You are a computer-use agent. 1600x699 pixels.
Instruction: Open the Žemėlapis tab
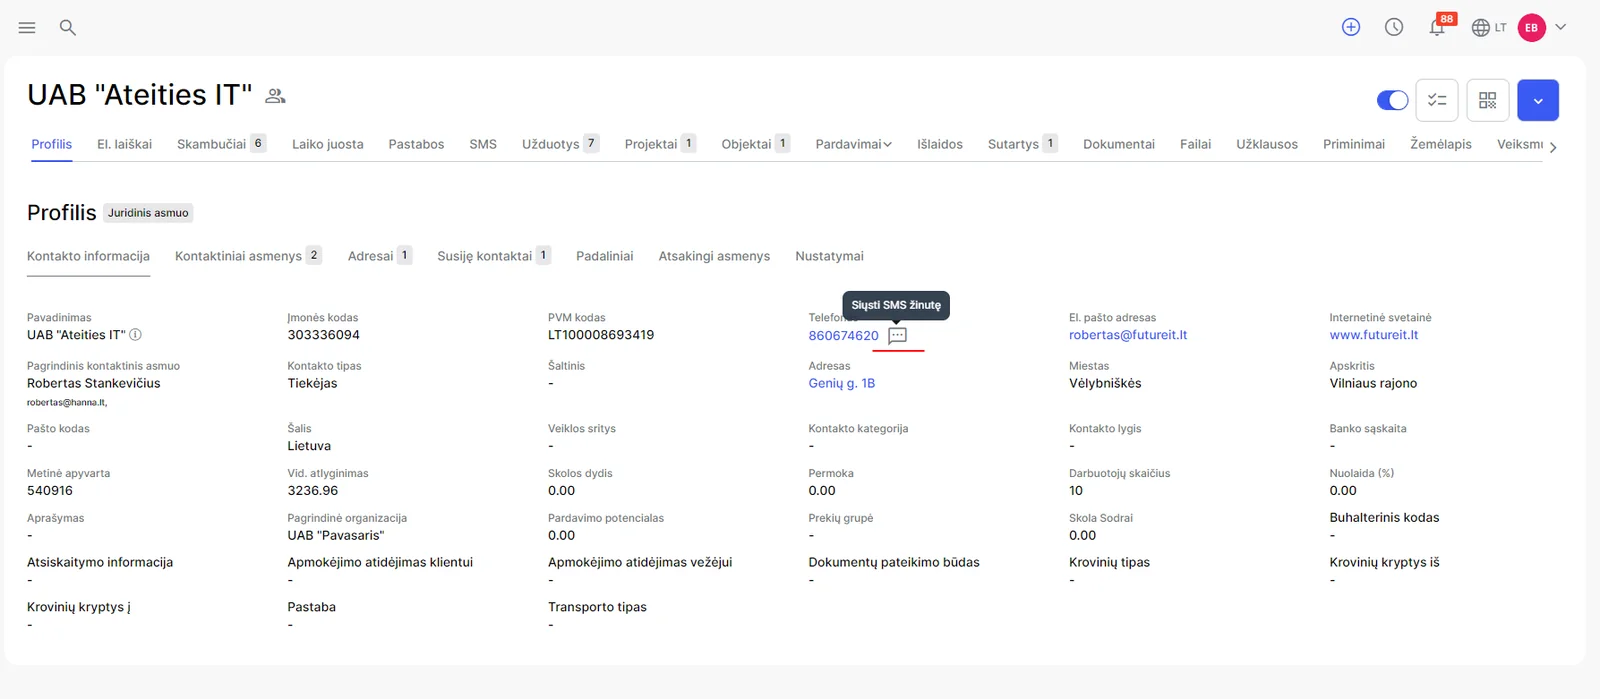click(1441, 144)
